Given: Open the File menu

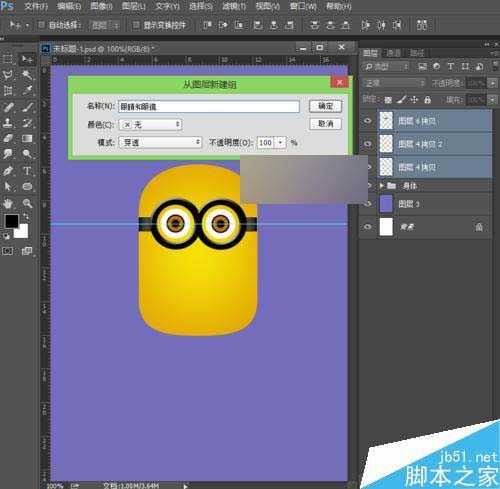Looking at the screenshot, I should tap(36, 6).
